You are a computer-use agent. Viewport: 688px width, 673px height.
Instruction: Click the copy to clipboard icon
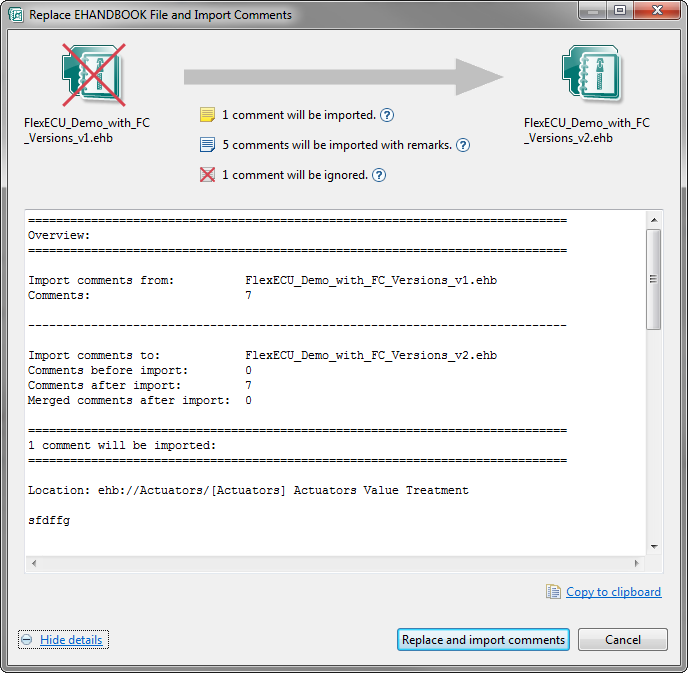tap(553, 592)
